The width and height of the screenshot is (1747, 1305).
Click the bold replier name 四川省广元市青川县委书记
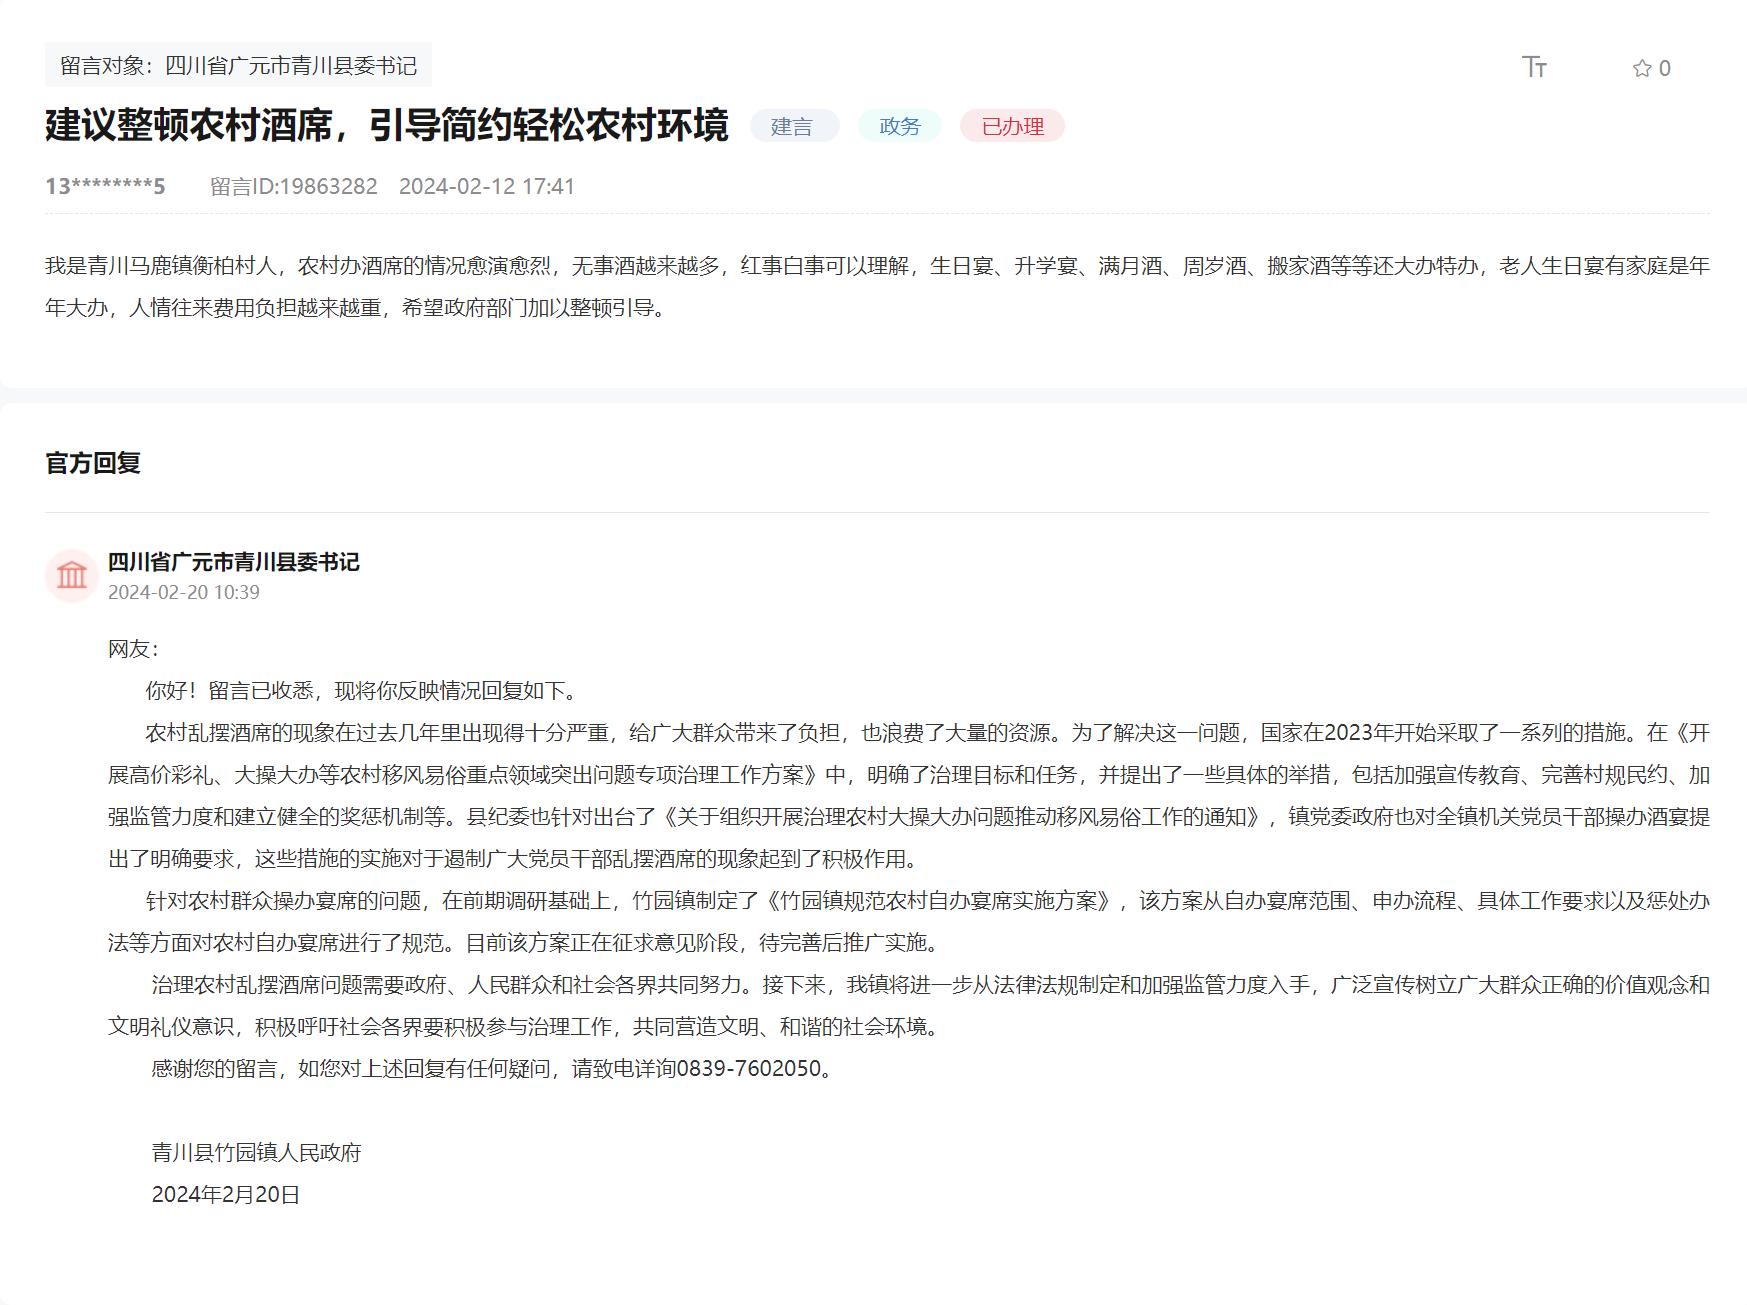click(234, 562)
